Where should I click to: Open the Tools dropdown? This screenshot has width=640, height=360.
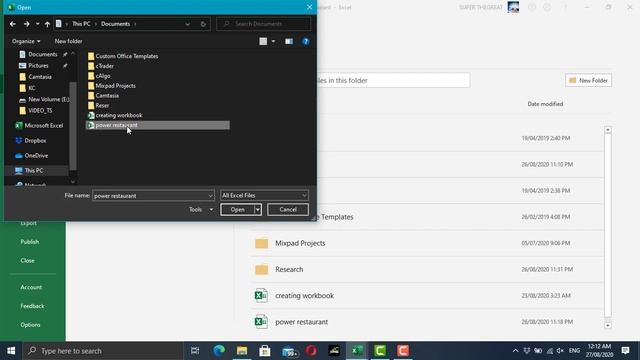[200, 209]
